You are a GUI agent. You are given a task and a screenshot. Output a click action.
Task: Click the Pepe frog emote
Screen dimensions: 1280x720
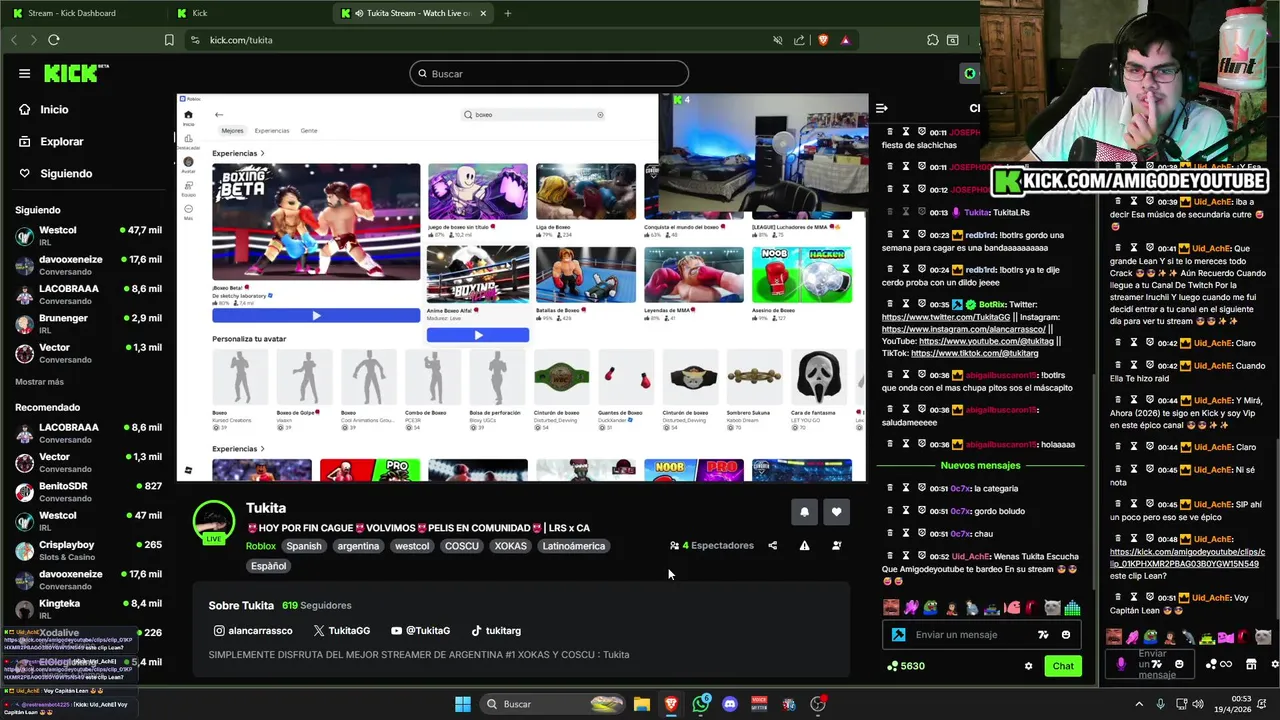click(x=931, y=607)
